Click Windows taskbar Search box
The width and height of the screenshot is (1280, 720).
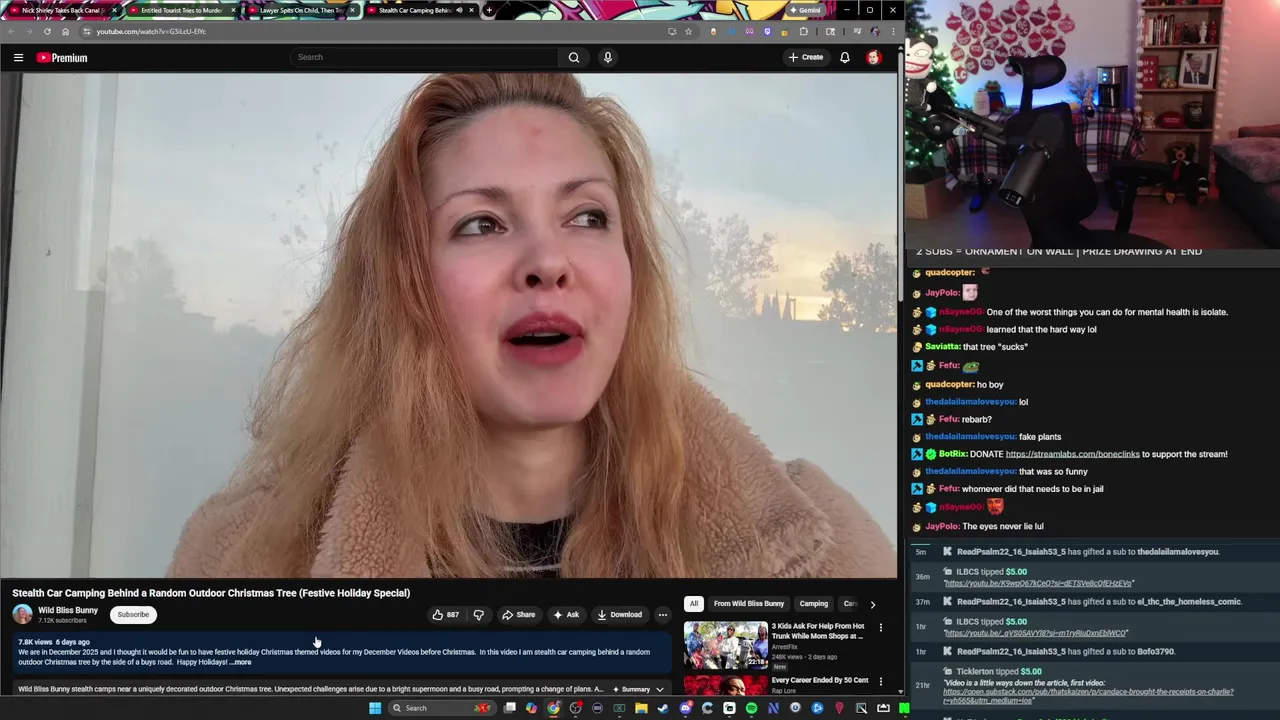(440, 708)
